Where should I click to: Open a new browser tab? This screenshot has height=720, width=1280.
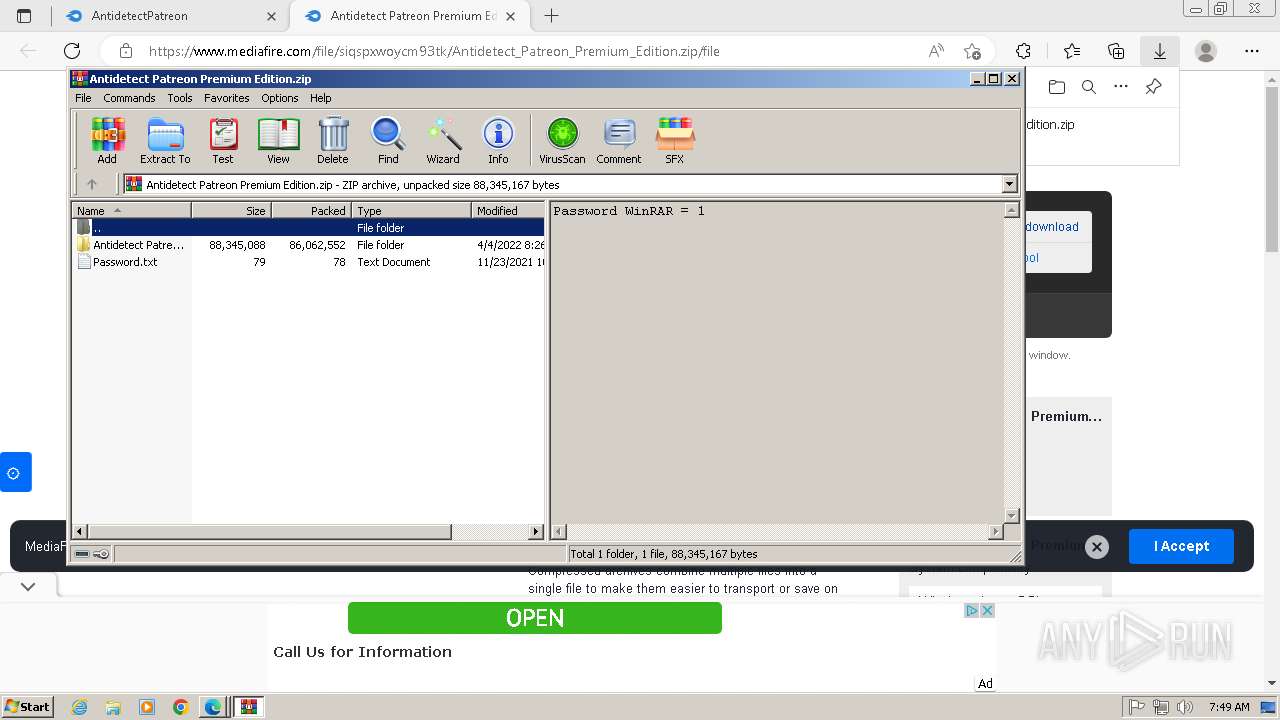click(x=551, y=16)
